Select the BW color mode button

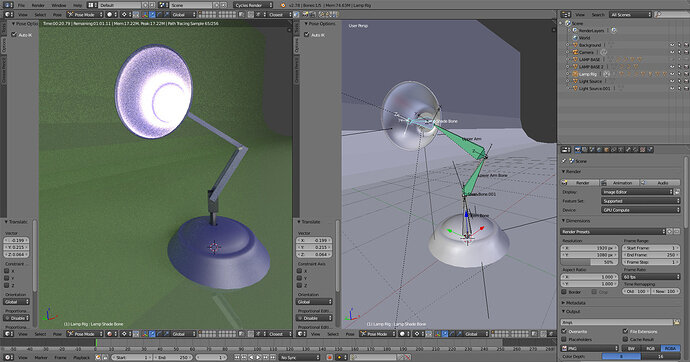point(631,348)
